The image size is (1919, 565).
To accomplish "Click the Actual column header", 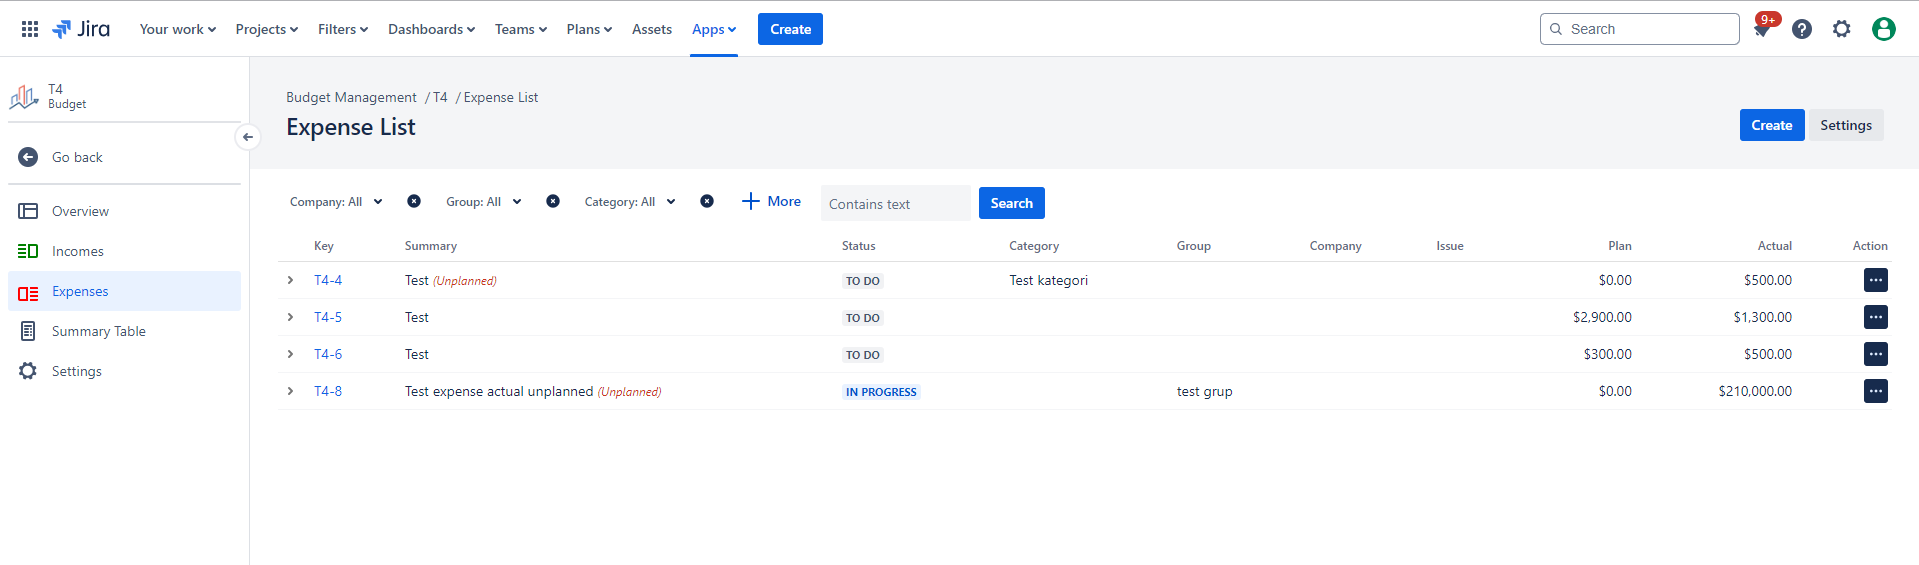I will tap(1775, 246).
